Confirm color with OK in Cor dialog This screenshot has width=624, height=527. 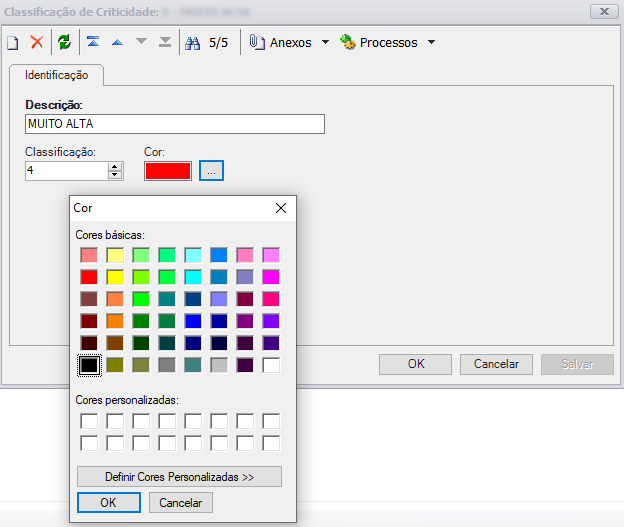tap(109, 502)
